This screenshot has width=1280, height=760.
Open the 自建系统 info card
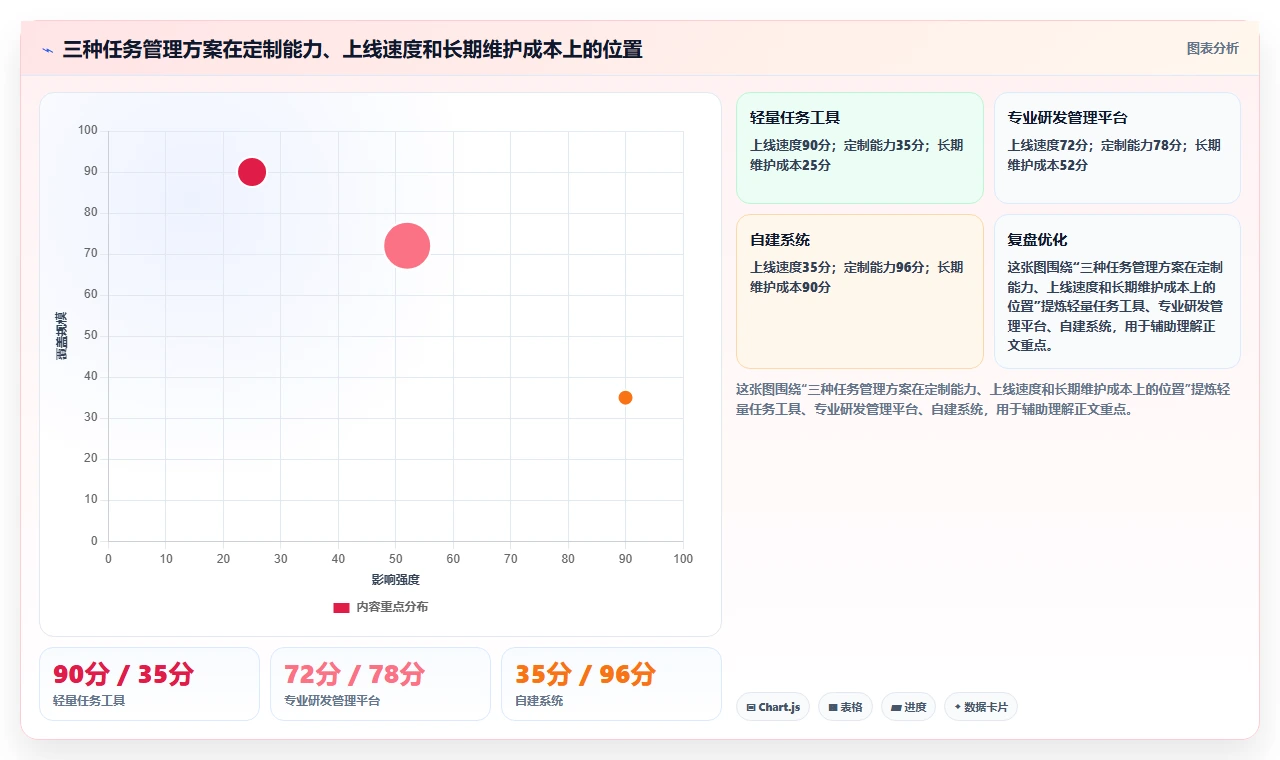(860, 292)
